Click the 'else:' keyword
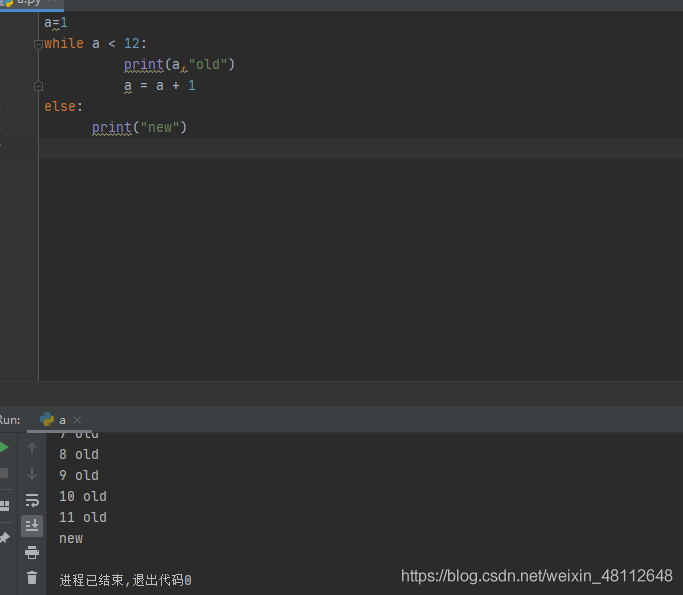This screenshot has height=595, width=683. click(63, 106)
